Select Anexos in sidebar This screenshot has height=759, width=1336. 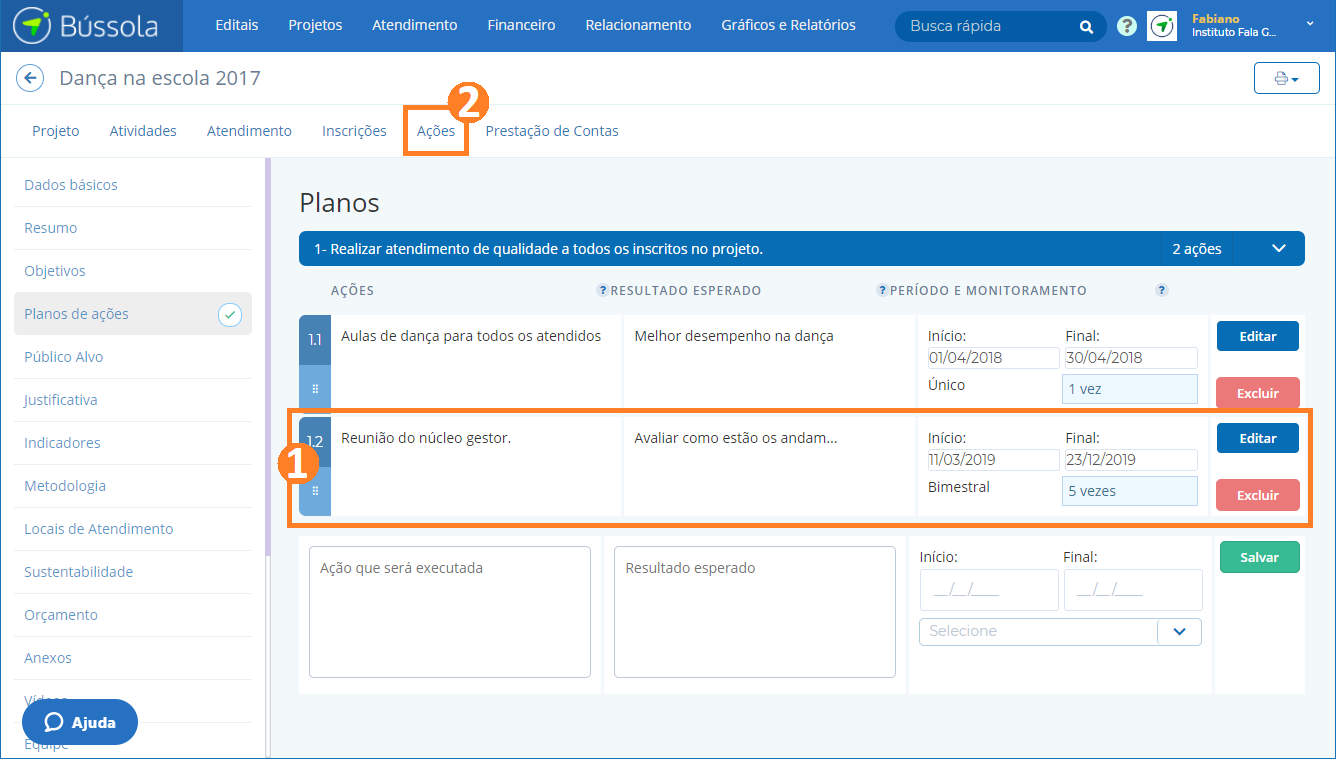pyautogui.click(x=133, y=658)
